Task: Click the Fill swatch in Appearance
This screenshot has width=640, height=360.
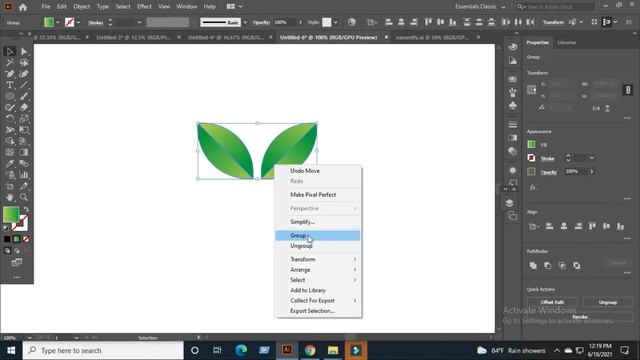Action: pos(531,144)
